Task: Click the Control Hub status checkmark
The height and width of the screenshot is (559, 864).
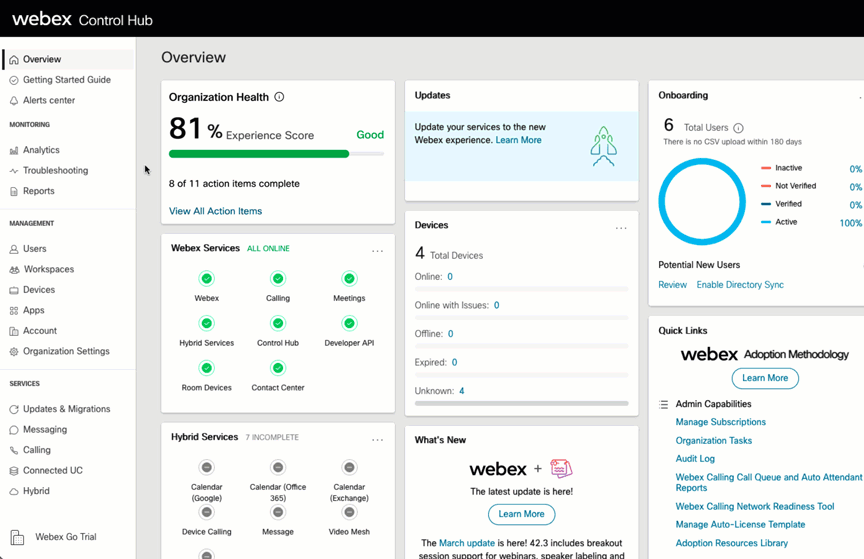Action: pyautogui.click(x=278, y=323)
